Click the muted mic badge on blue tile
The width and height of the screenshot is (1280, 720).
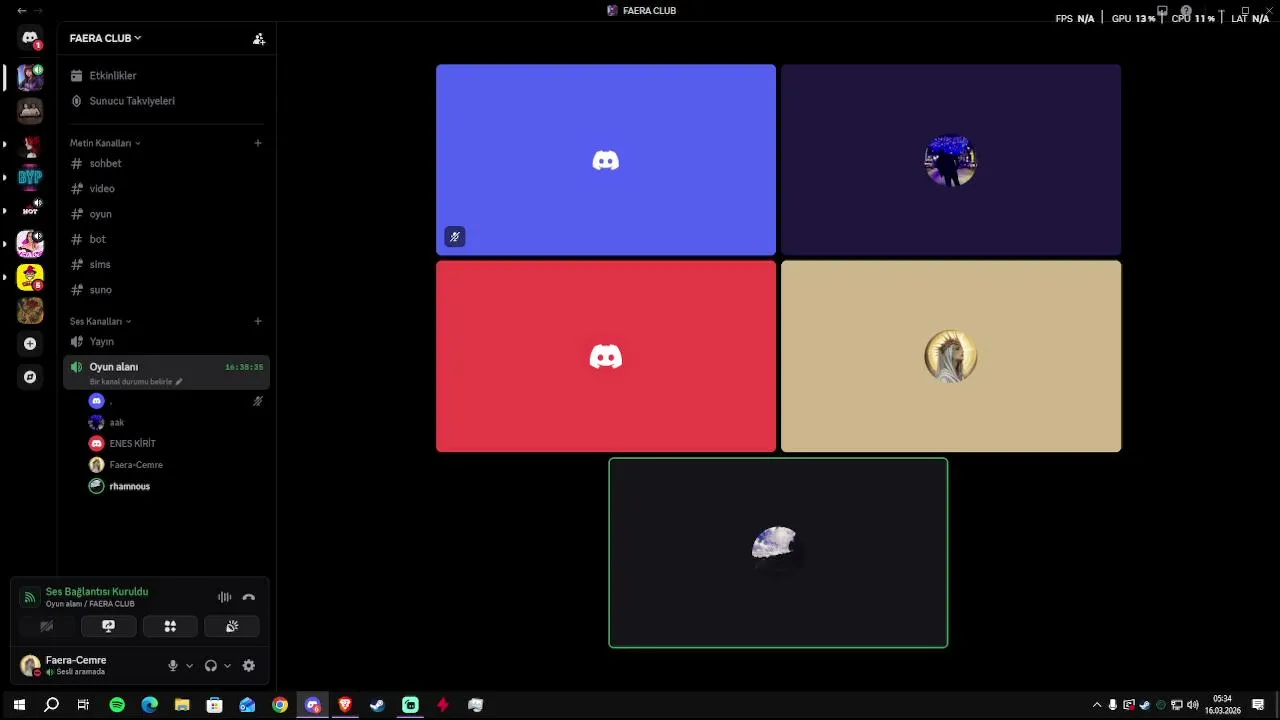pyautogui.click(x=455, y=237)
